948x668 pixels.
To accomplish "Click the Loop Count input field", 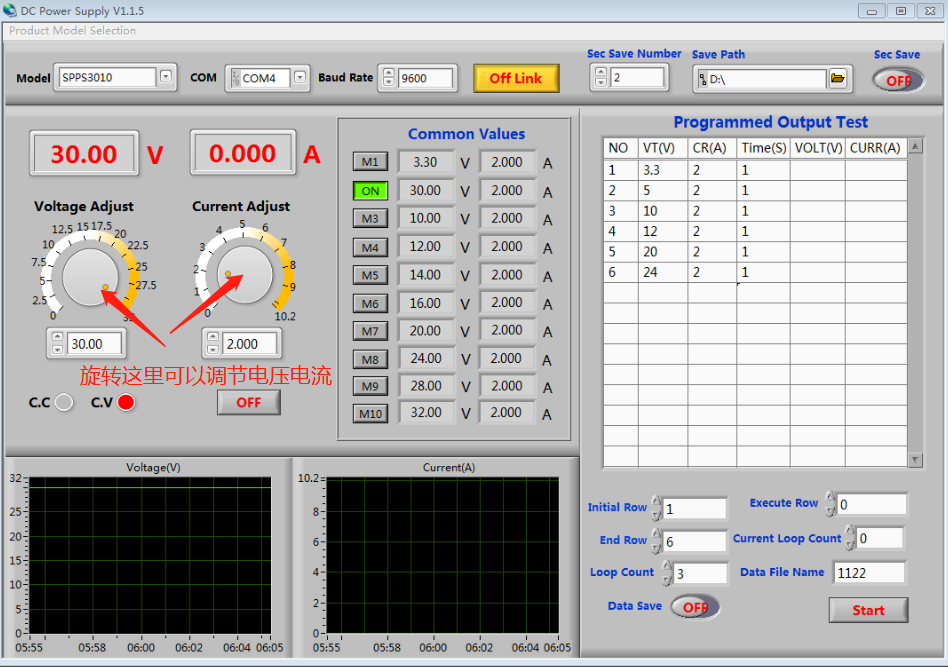I will pyautogui.click(x=699, y=574).
